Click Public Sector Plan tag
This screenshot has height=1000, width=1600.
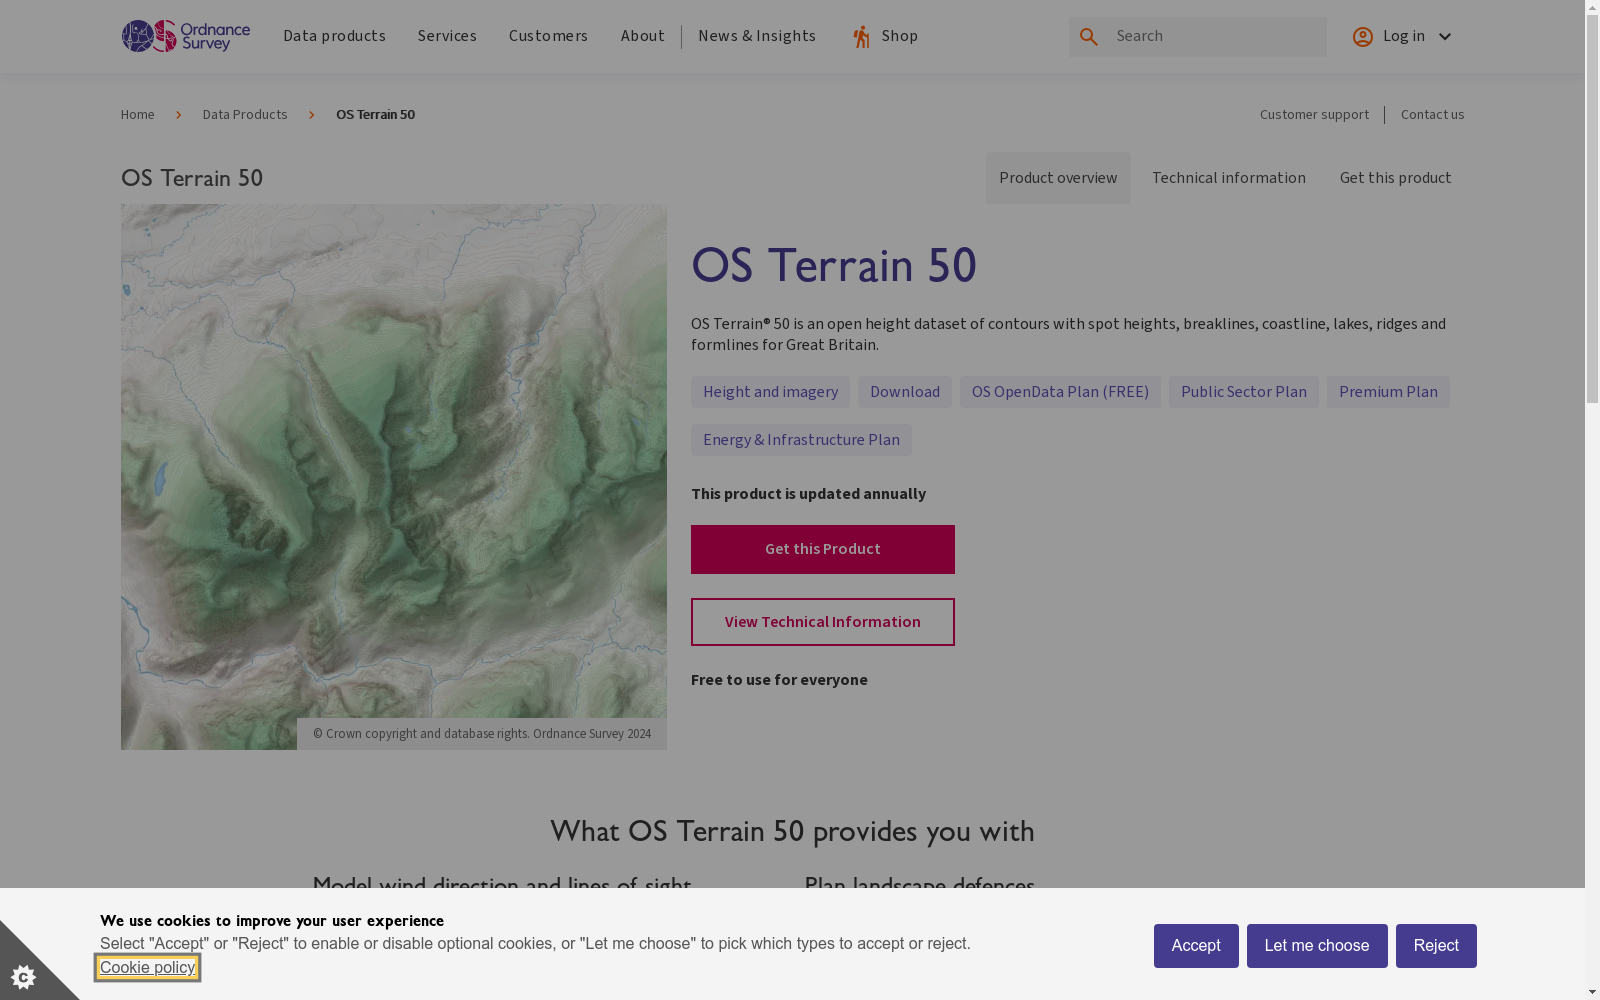pyautogui.click(x=1244, y=392)
